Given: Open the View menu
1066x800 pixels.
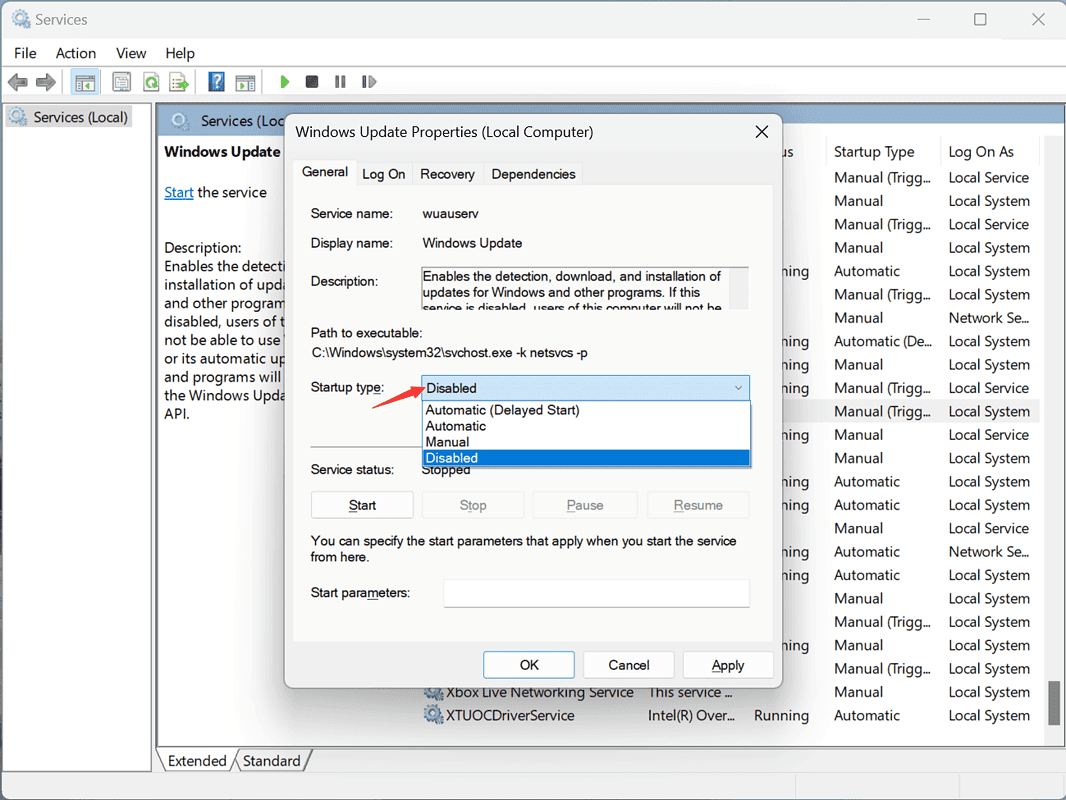Looking at the screenshot, I should click(131, 53).
